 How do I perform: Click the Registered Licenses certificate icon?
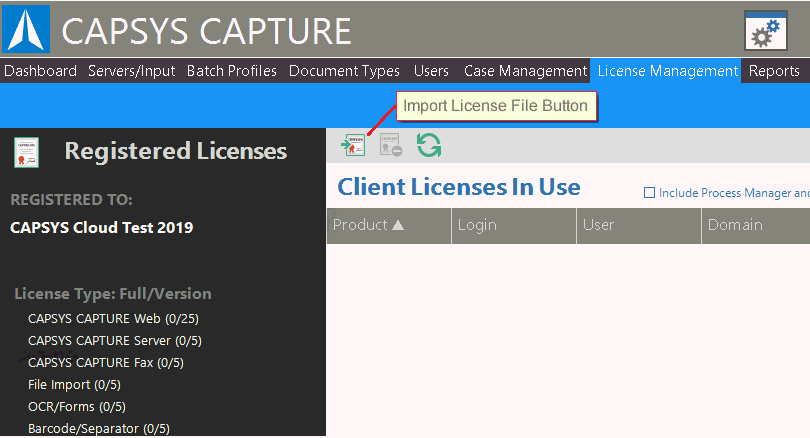[x=26, y=152]
